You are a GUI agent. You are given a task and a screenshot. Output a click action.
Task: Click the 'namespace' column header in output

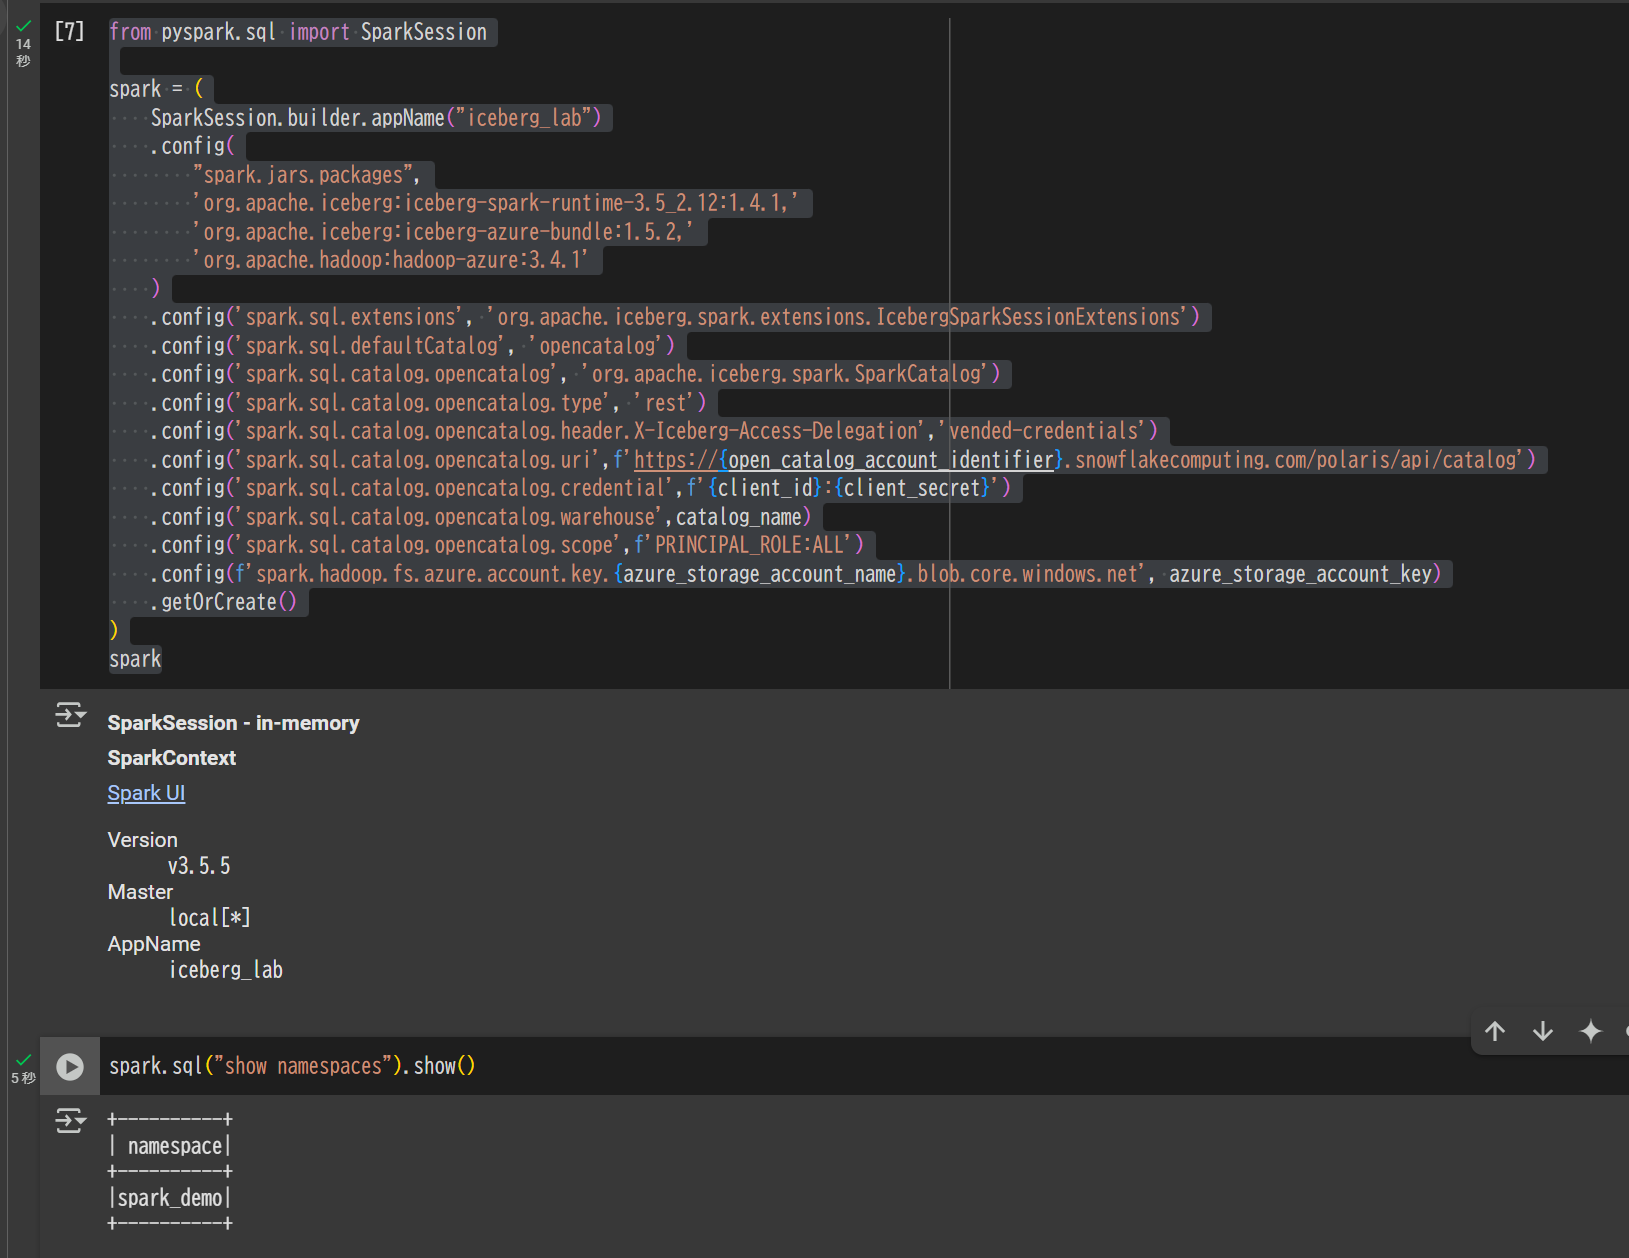pyautogui.click(x=175, y=1146)
